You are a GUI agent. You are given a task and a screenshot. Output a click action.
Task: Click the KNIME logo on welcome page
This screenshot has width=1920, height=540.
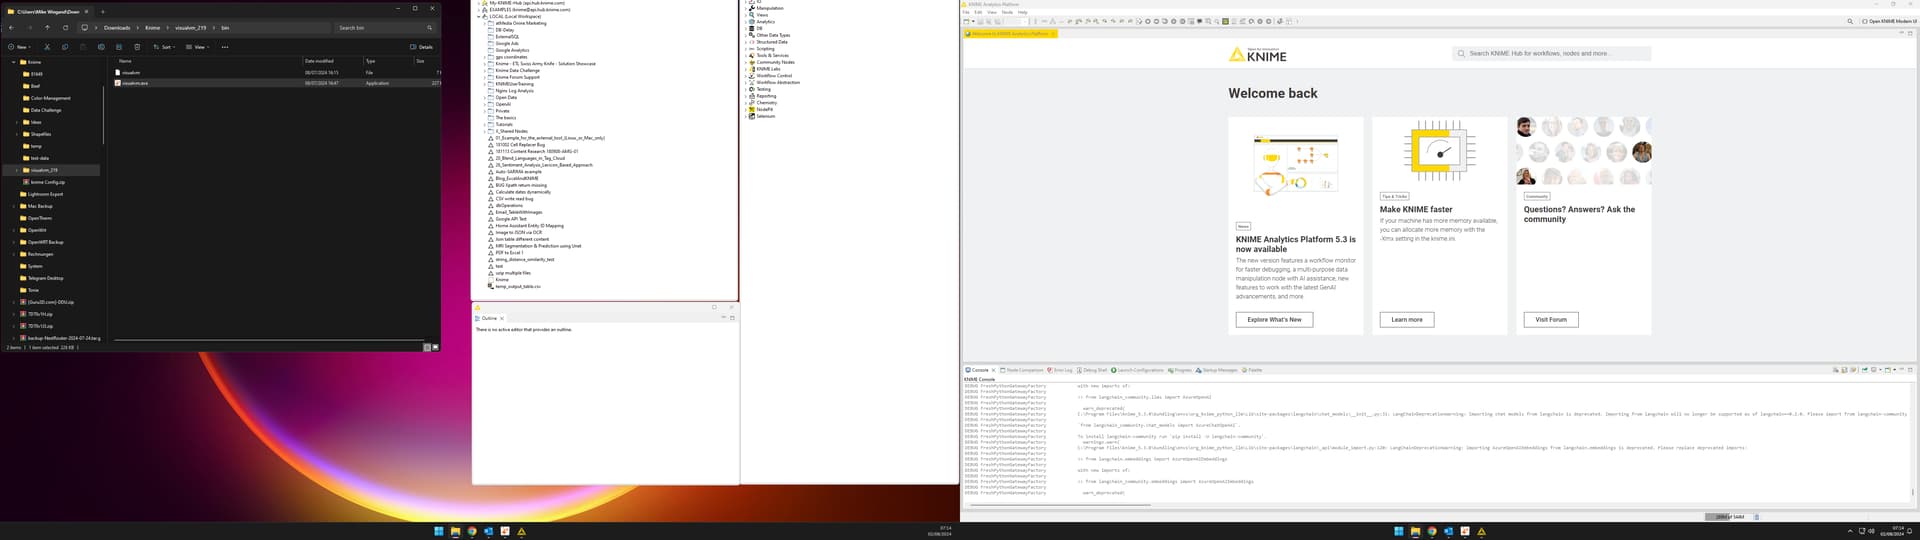point(1258,55)
